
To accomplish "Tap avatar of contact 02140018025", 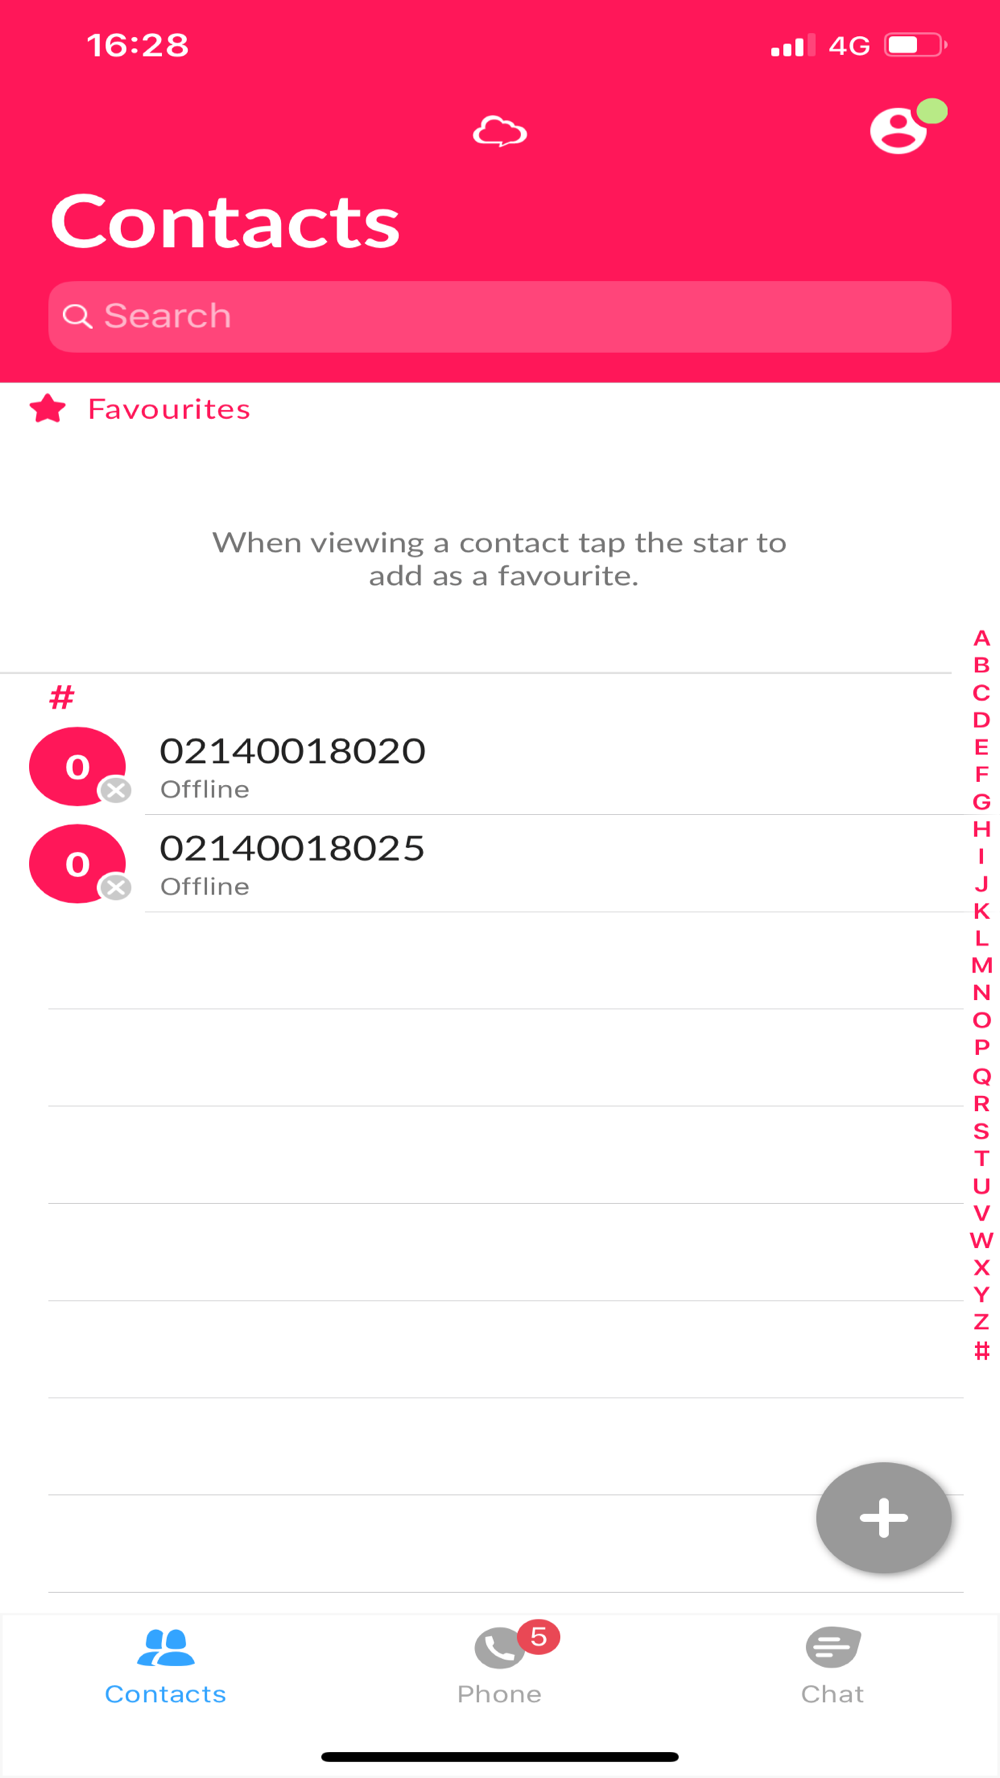I will click(x=78, y=863).
